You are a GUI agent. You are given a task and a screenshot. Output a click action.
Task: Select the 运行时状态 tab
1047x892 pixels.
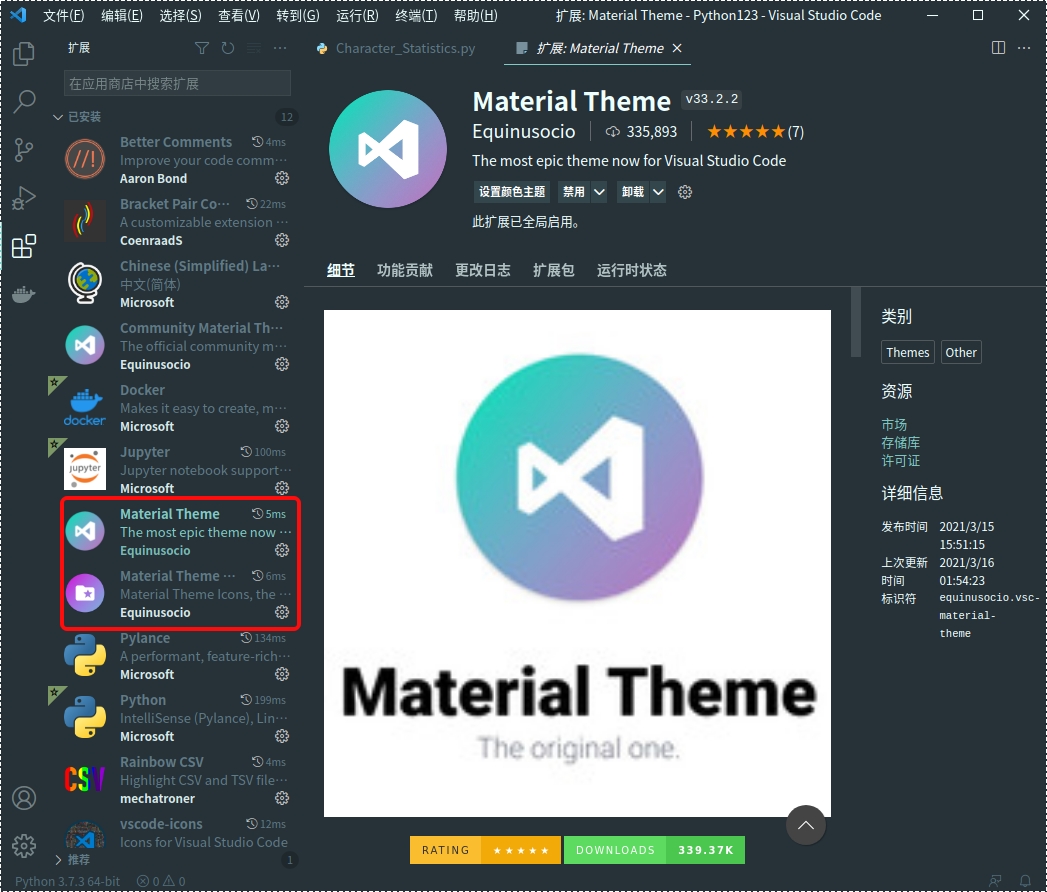click(632, 270)
